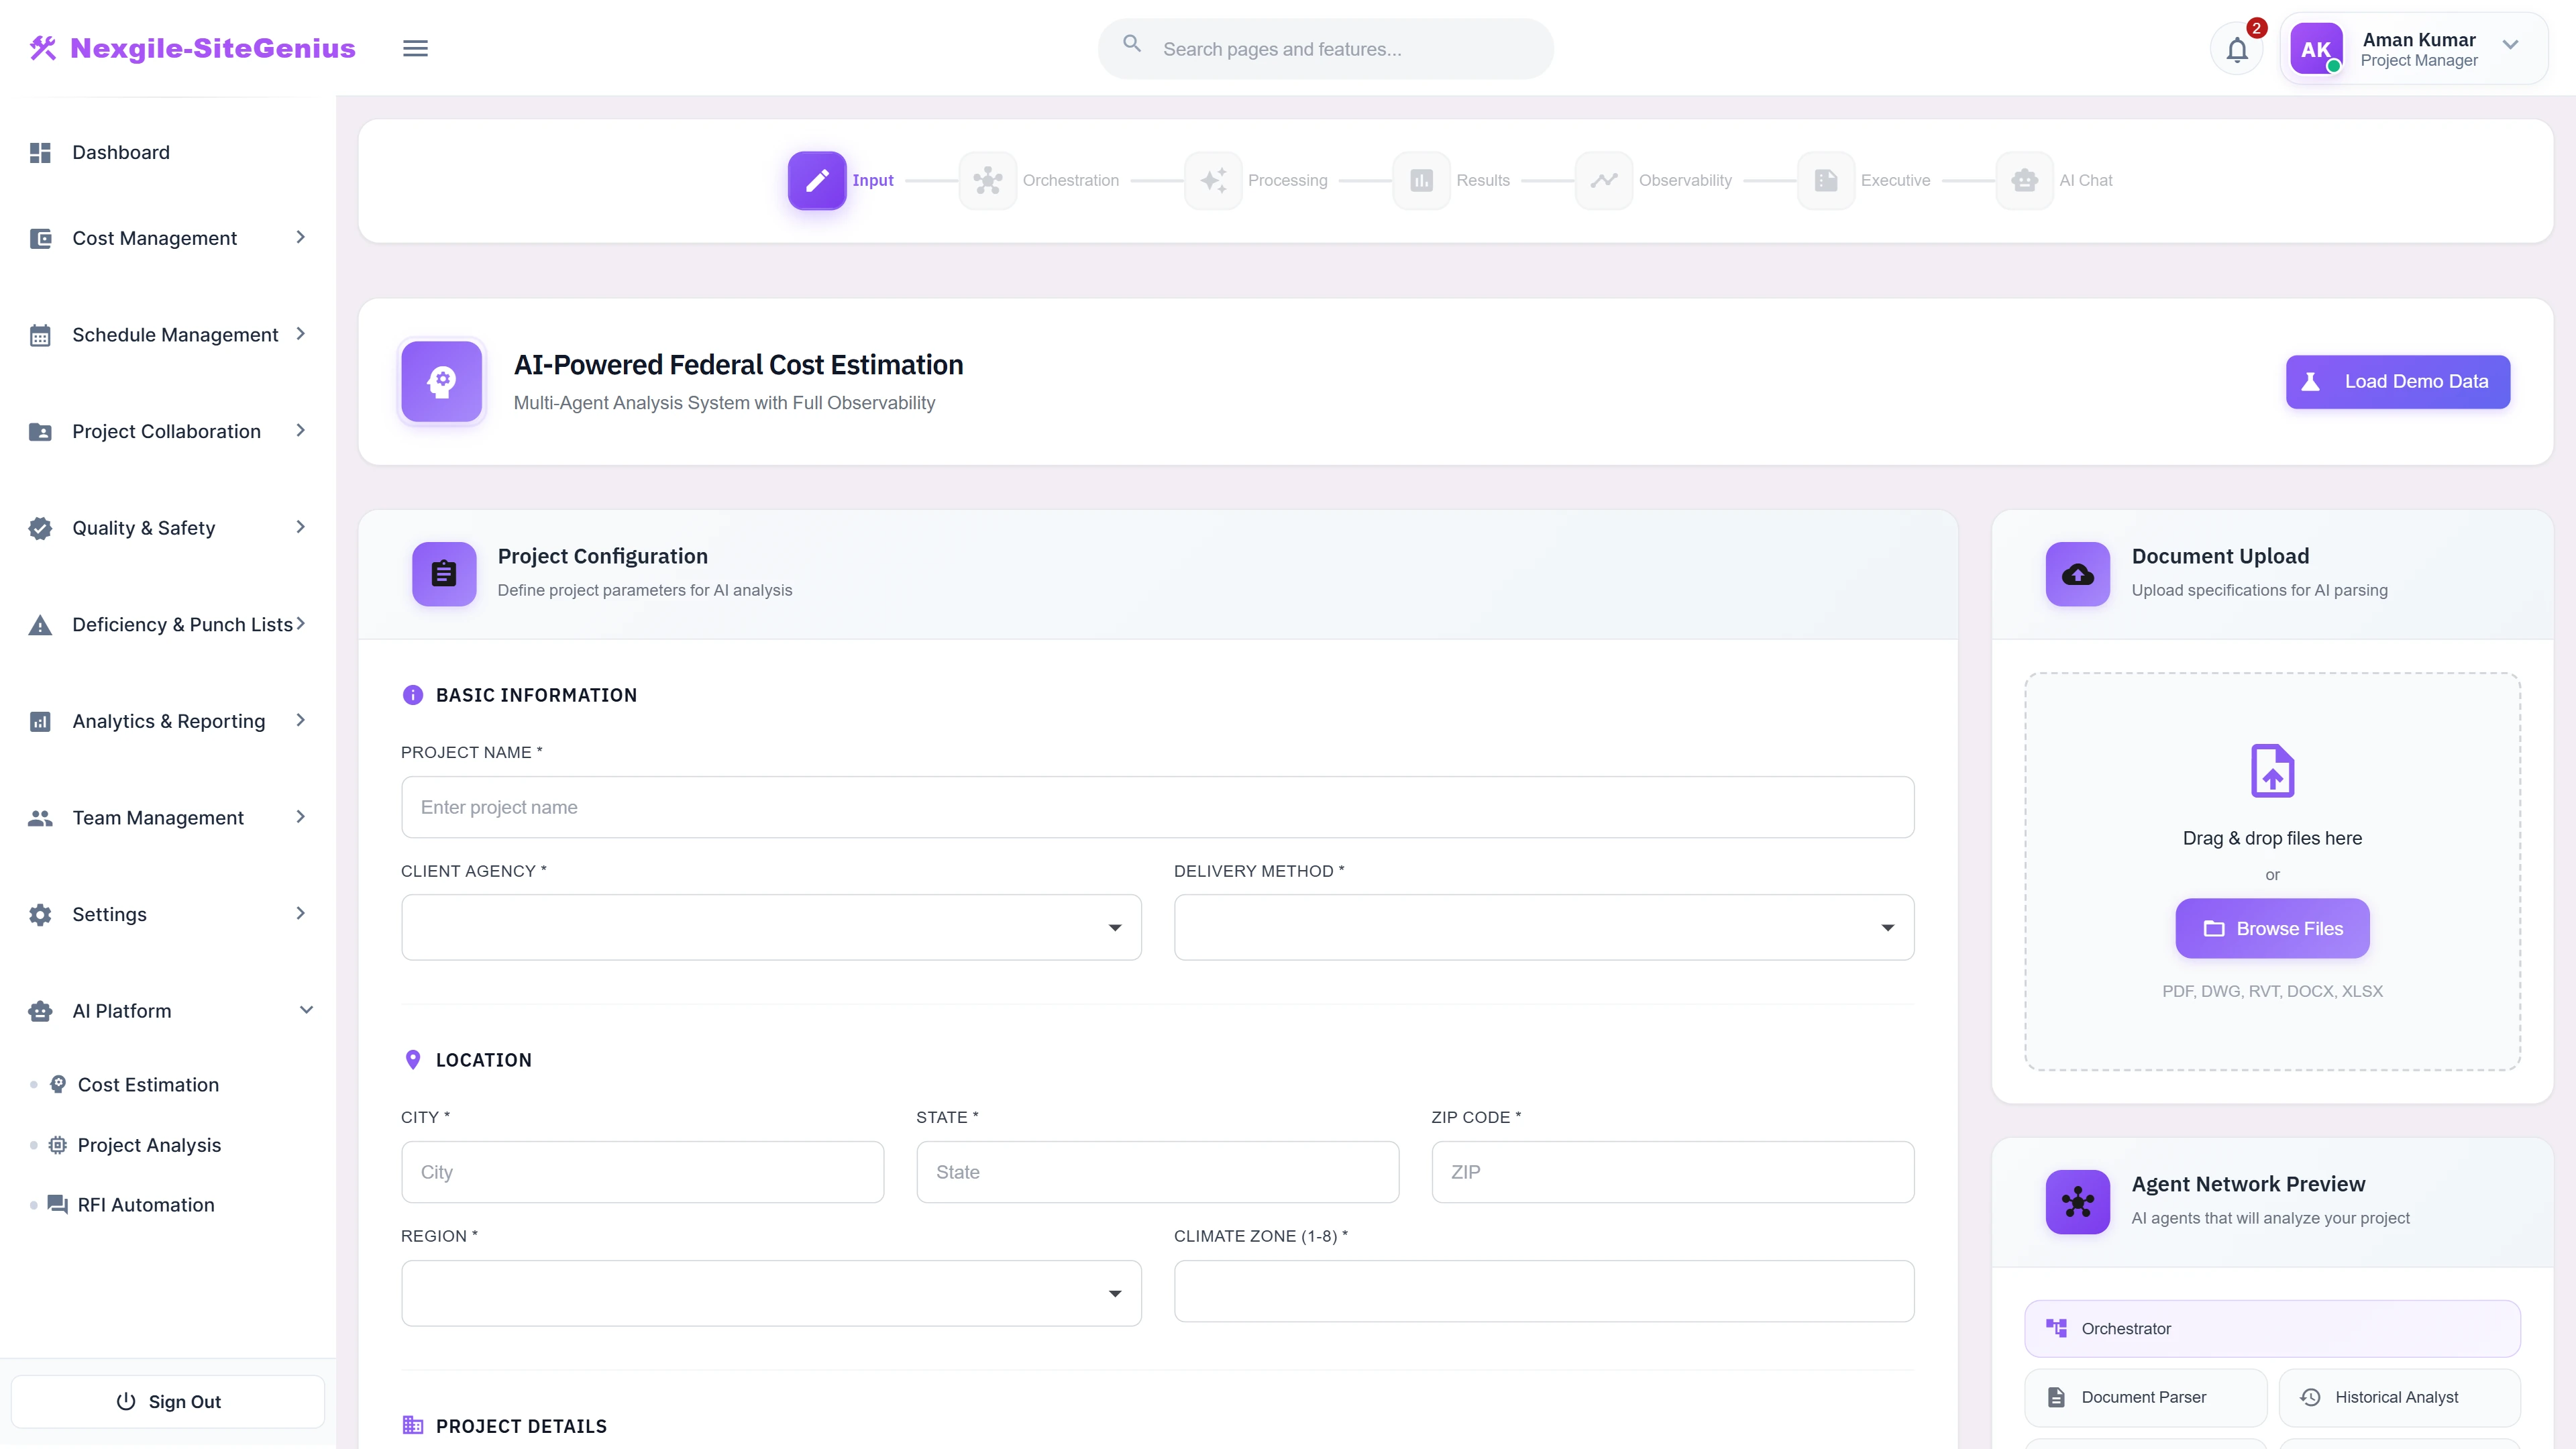Select Cost Estimation in the sidebar
The image size is (2576, 1449).
(x=148, y=1084)
